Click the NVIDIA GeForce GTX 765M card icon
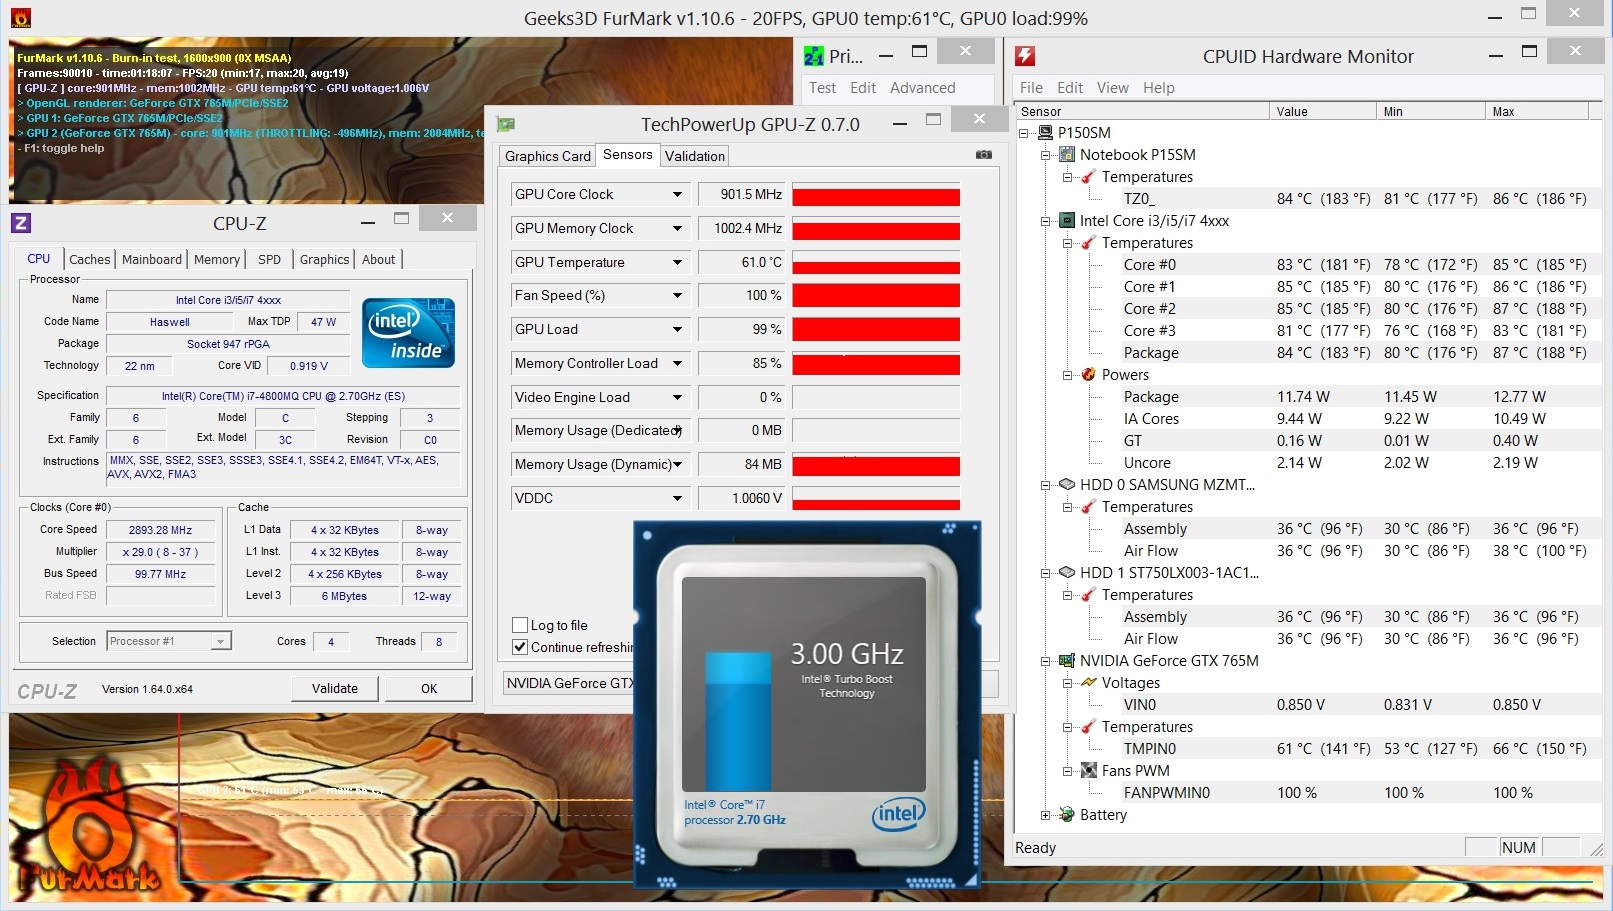 click(x=1067, y=660)
